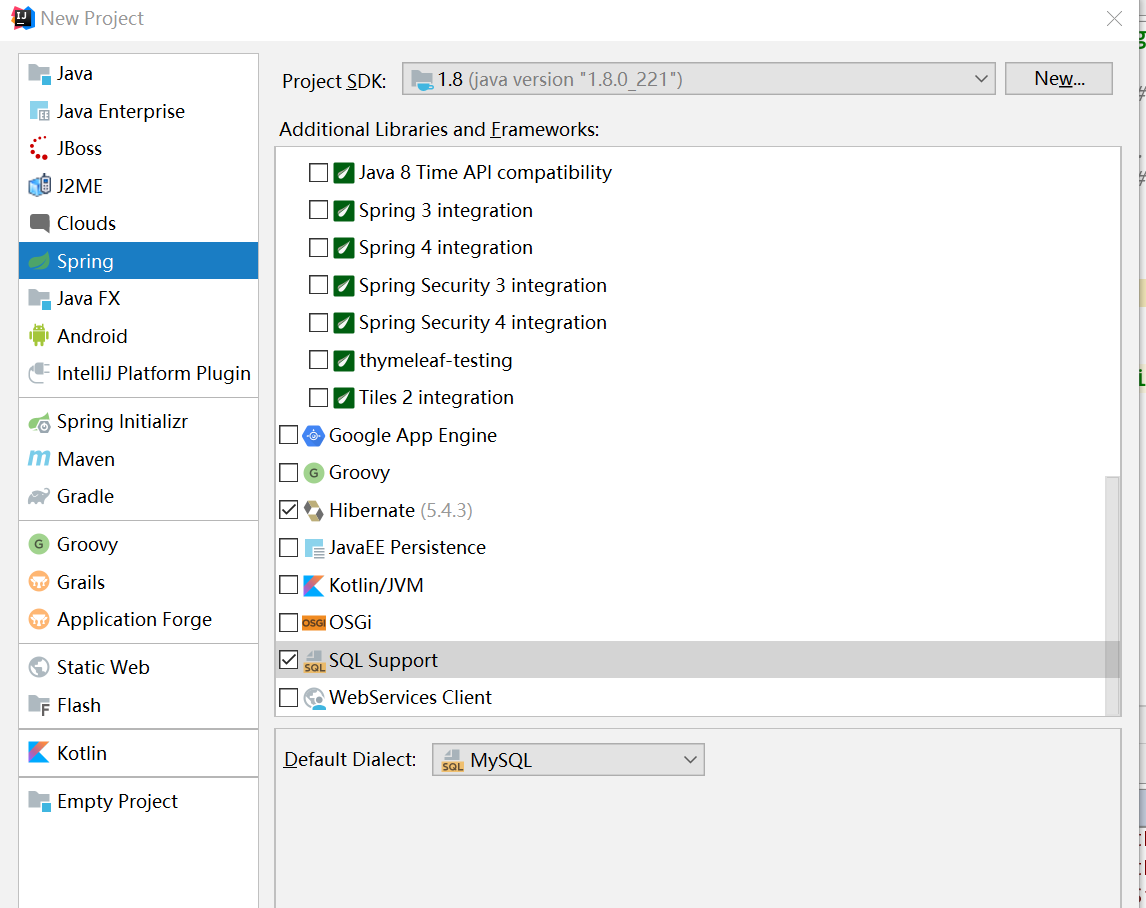Select Static Web project type
Image resolution: width=1146 pixels, height=908 pixels.
click(138, 667)
